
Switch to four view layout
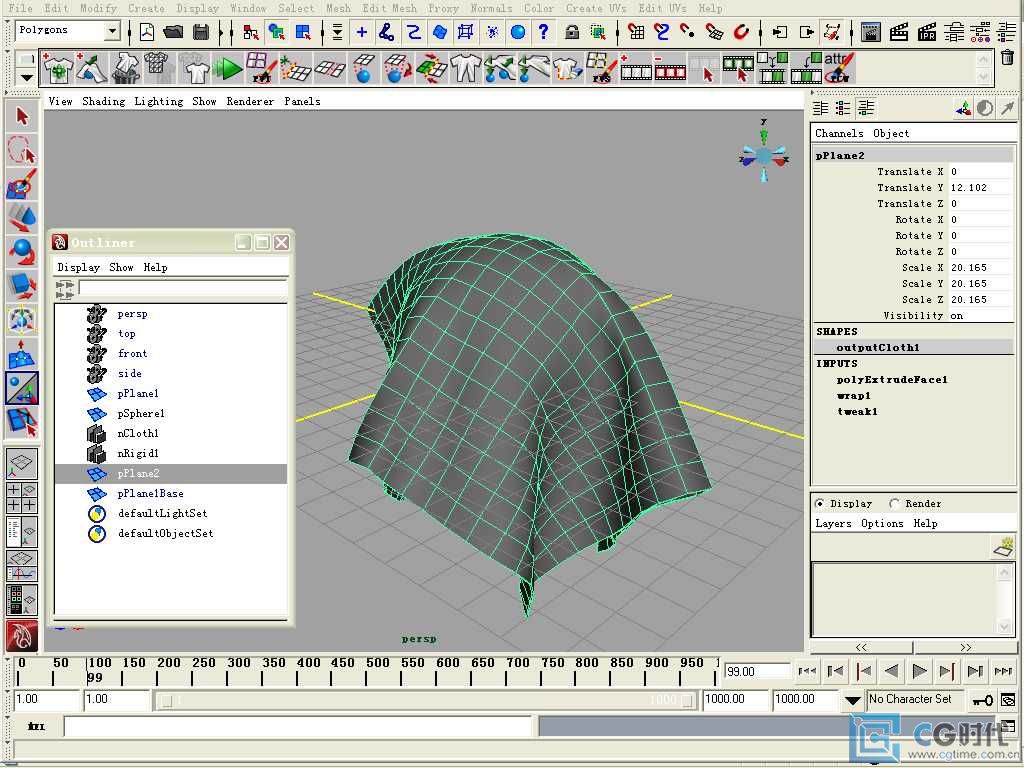(22, 497)
